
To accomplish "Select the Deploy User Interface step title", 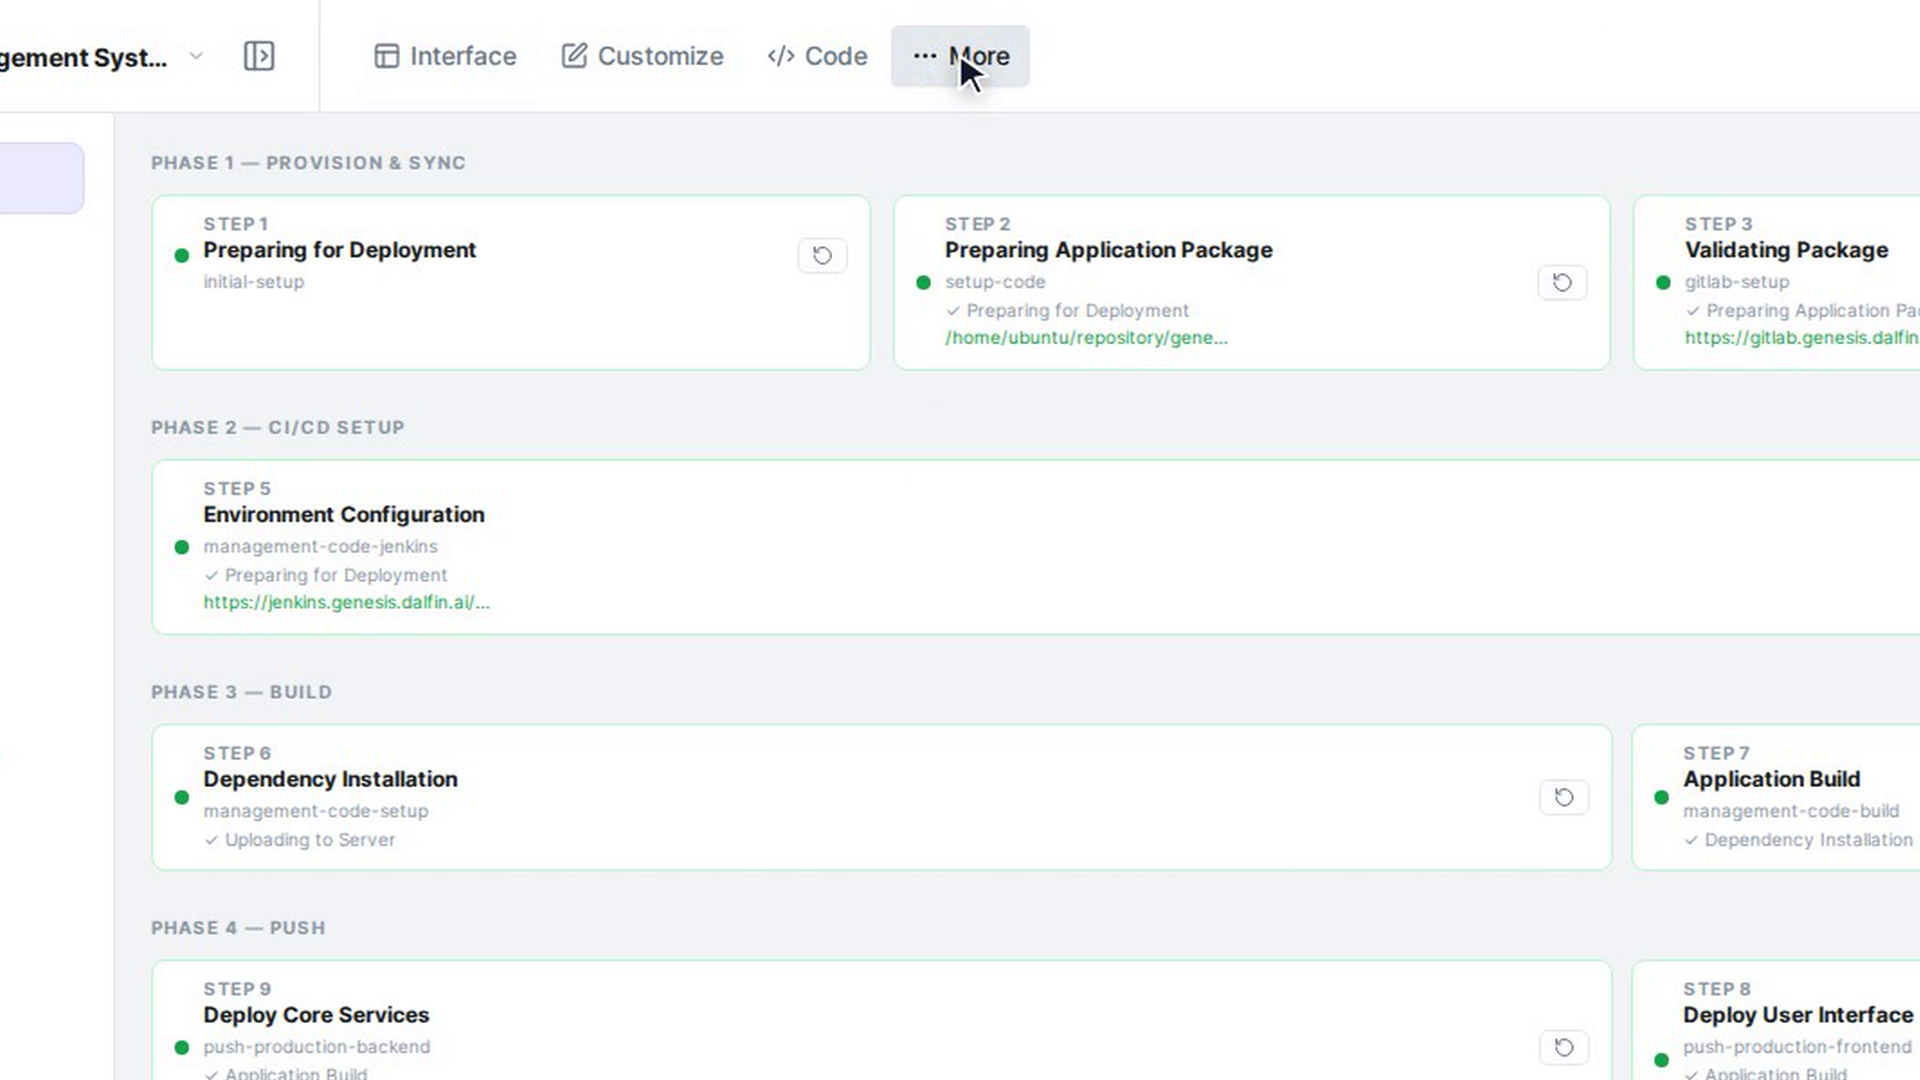I will click(1797, 1015).
